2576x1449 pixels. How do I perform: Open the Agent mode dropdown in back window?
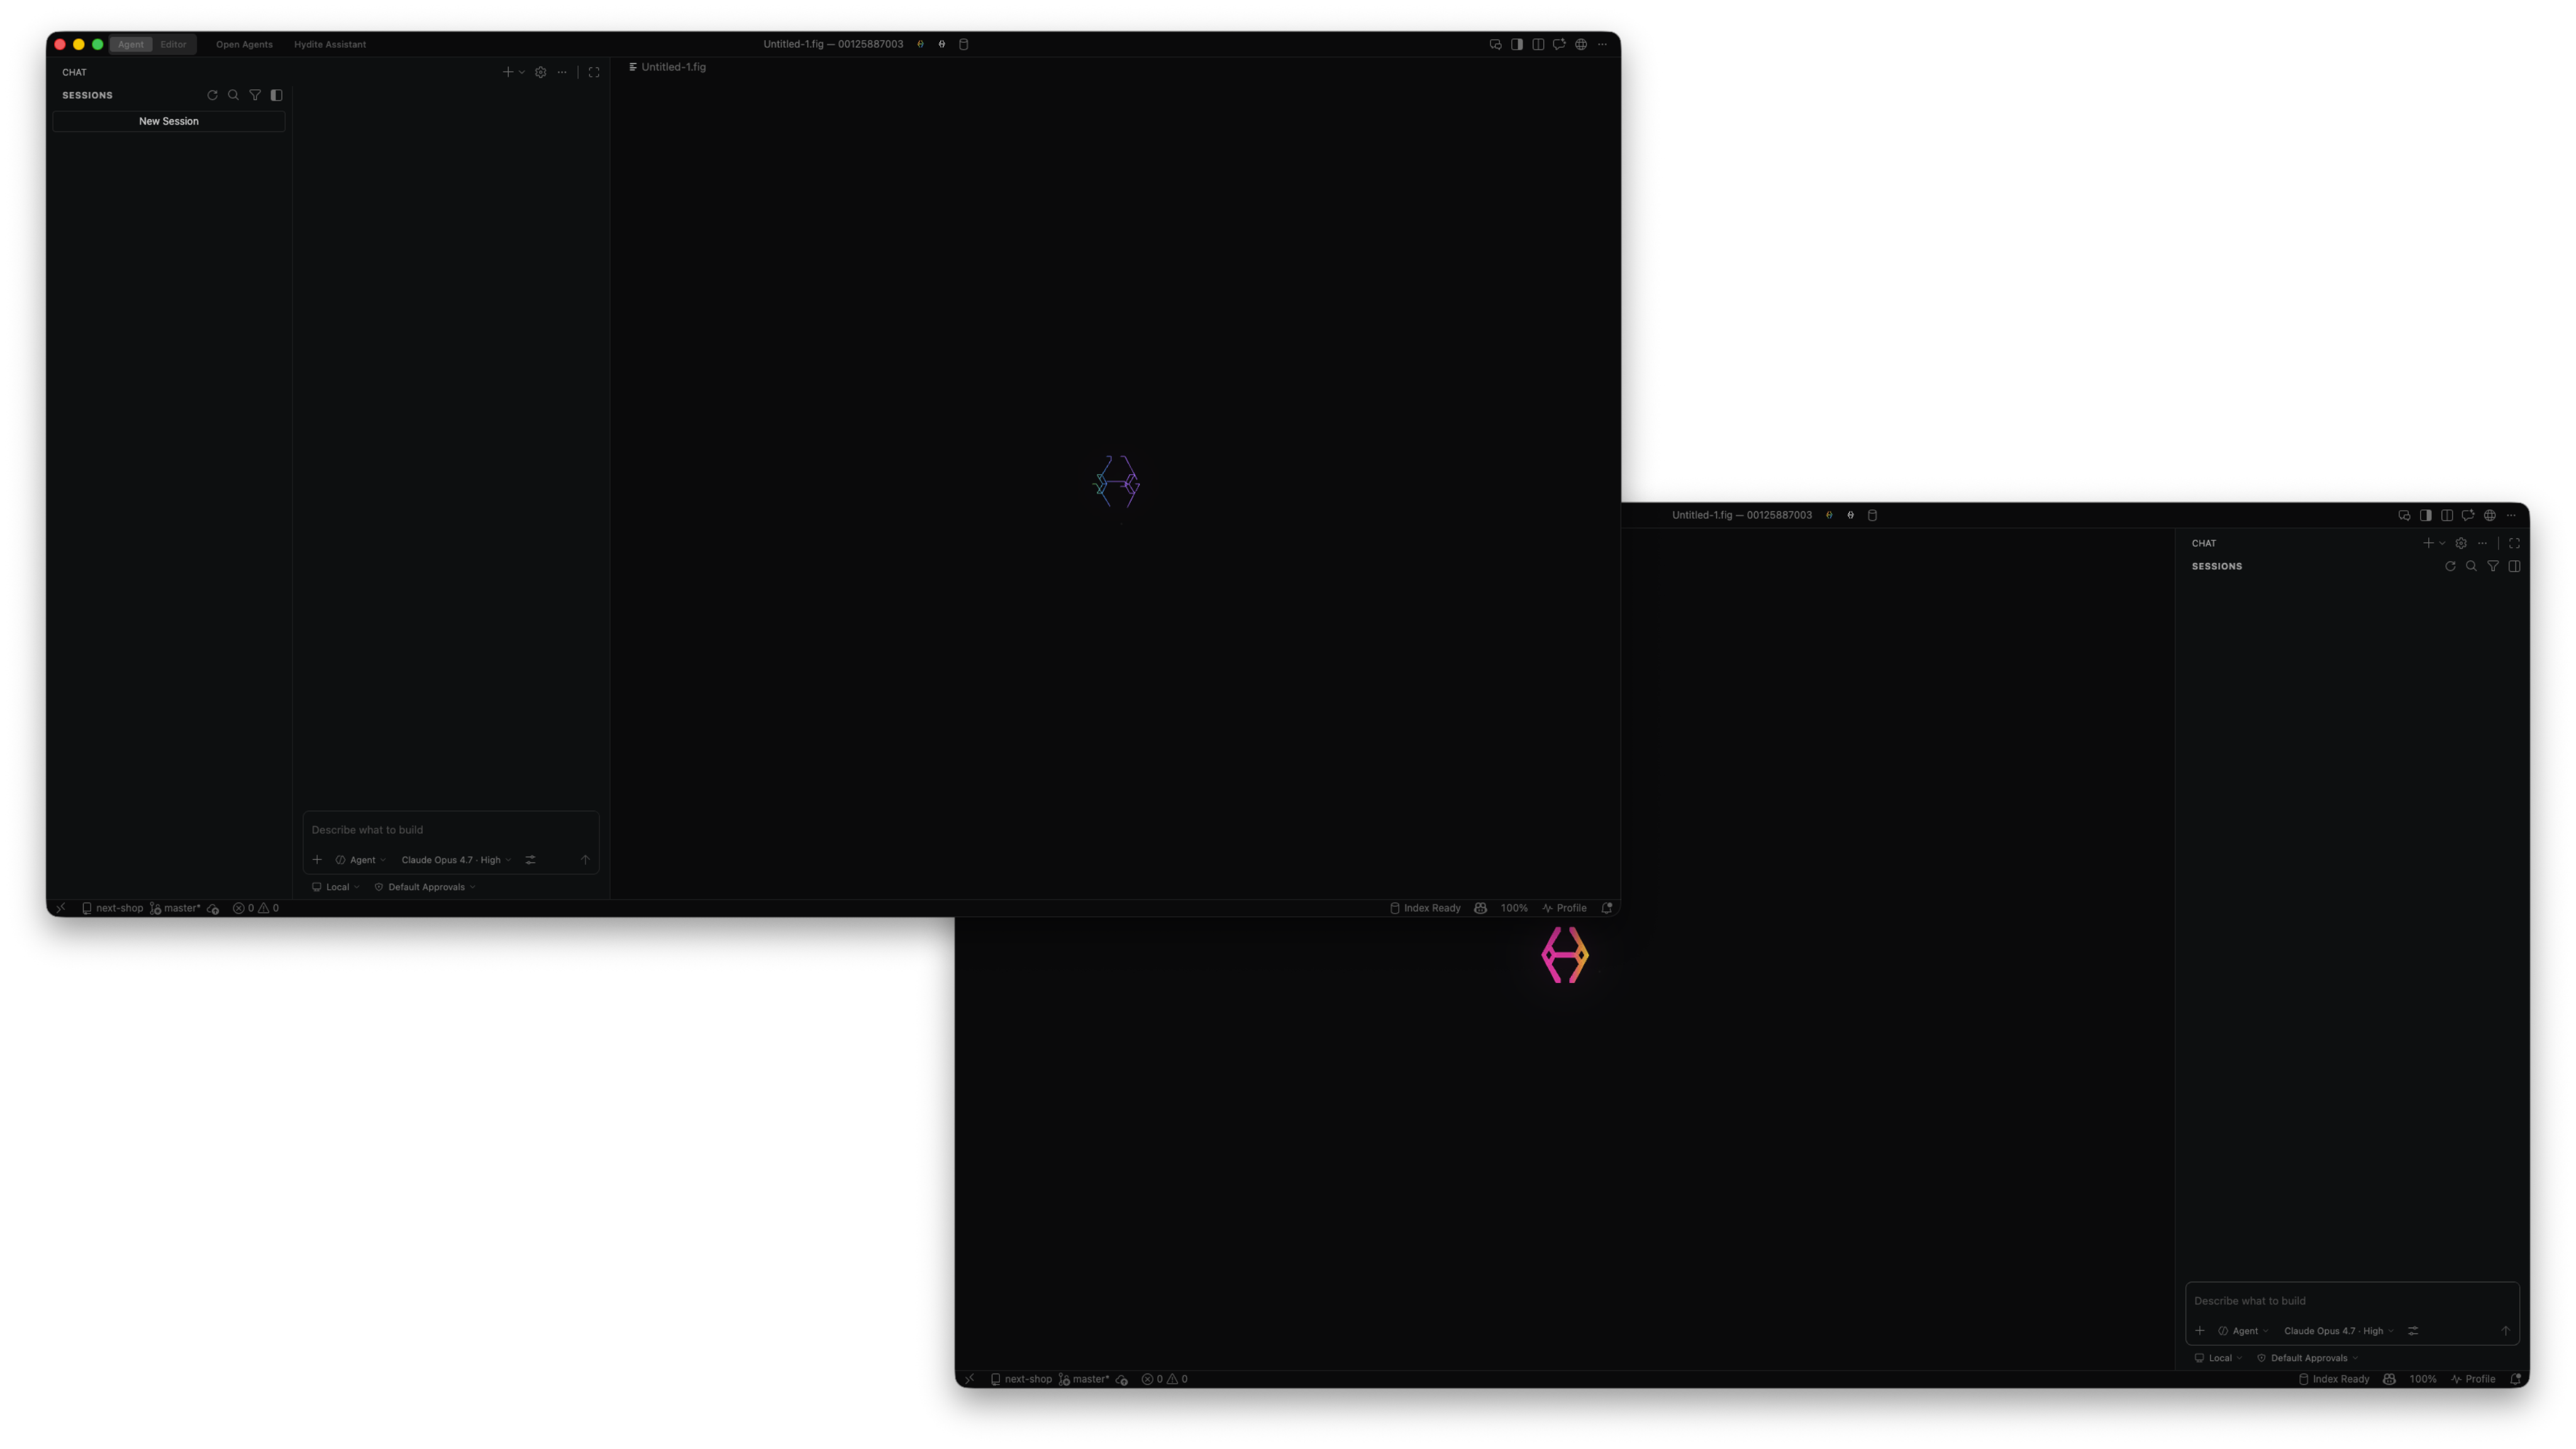(2244, 1331)
